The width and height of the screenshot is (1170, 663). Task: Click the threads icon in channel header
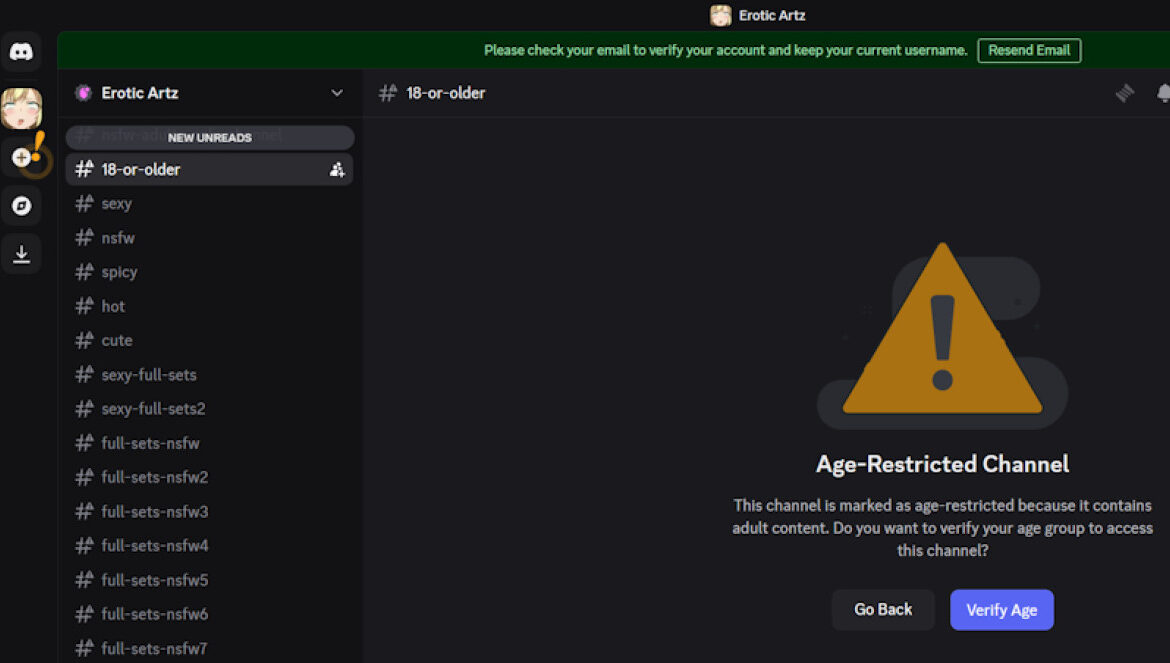[x=1124, y=93]
